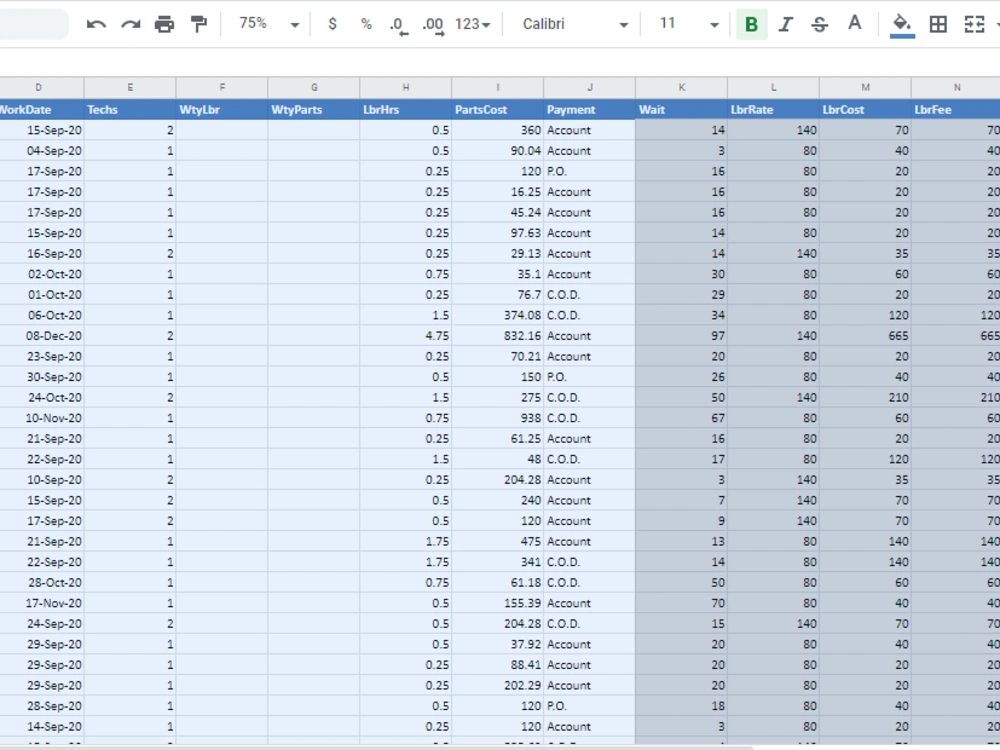Click the LbrRate header cell
Screen dimensions: 1000x750
773,110
